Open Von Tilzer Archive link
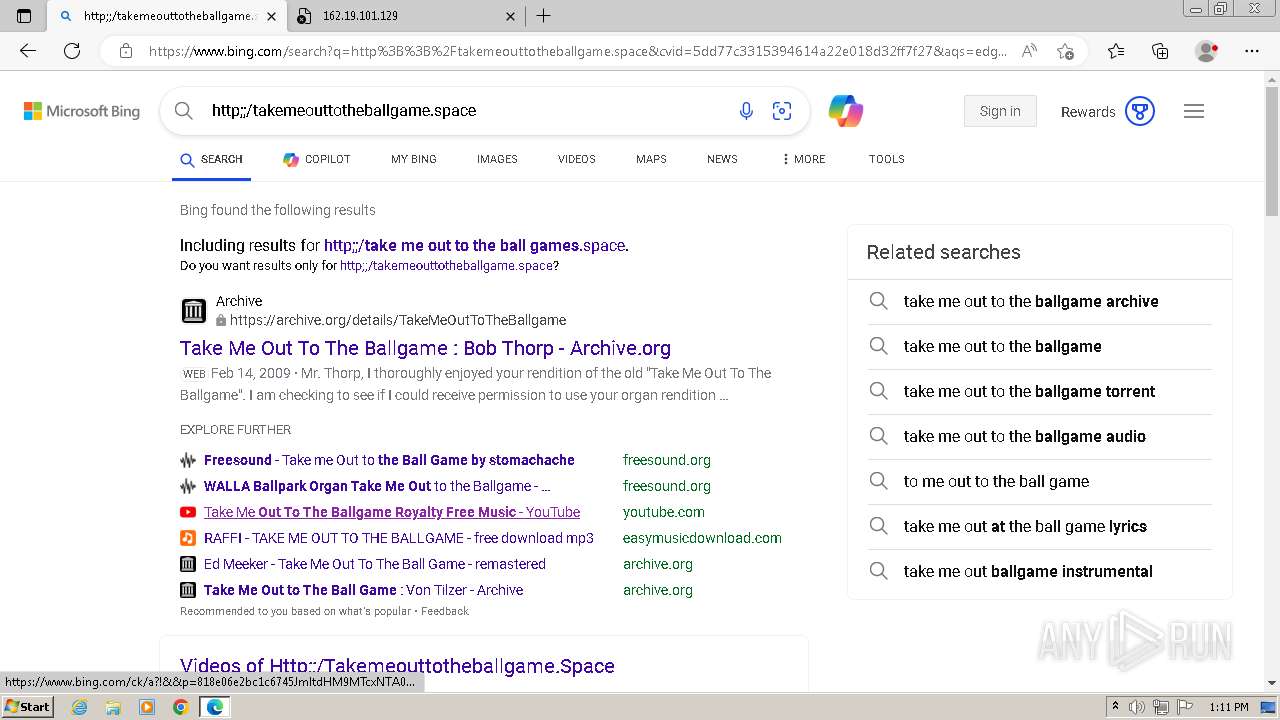 coord(364,590)
